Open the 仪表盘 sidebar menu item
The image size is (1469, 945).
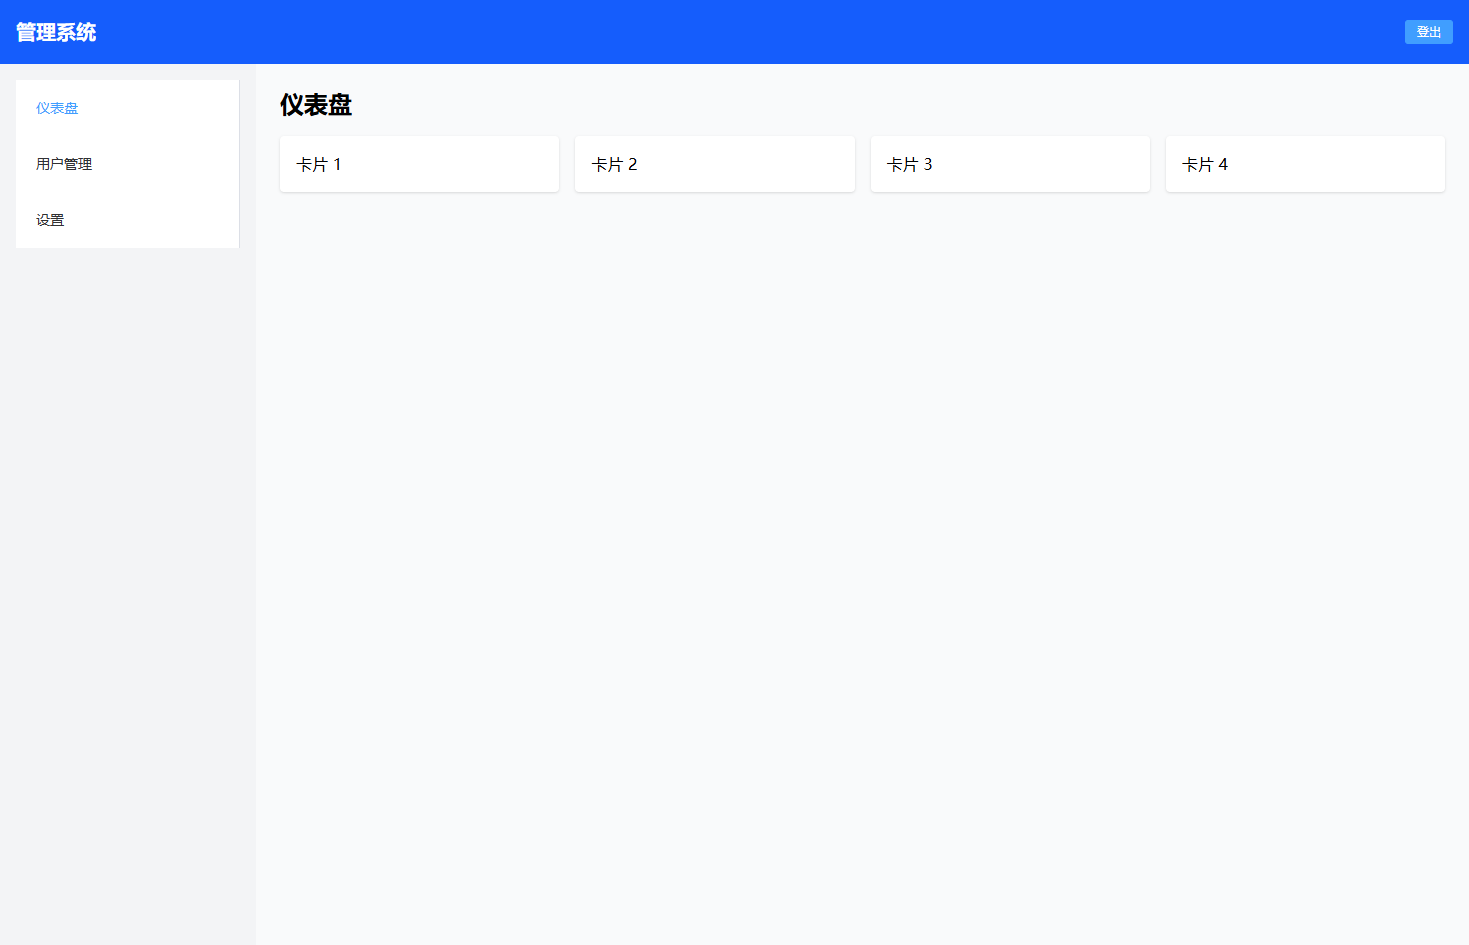[x=57, y=108]
